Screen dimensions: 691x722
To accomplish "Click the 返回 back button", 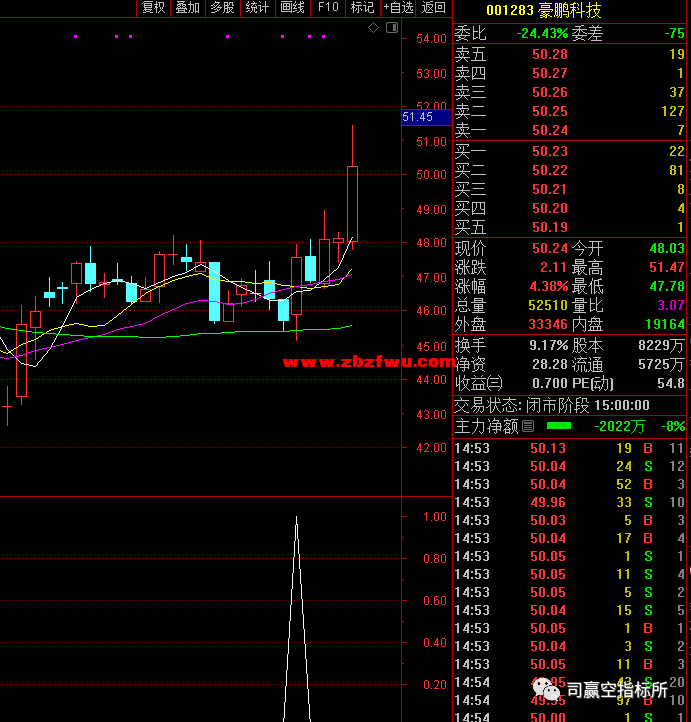I will [x=434, y=8].
